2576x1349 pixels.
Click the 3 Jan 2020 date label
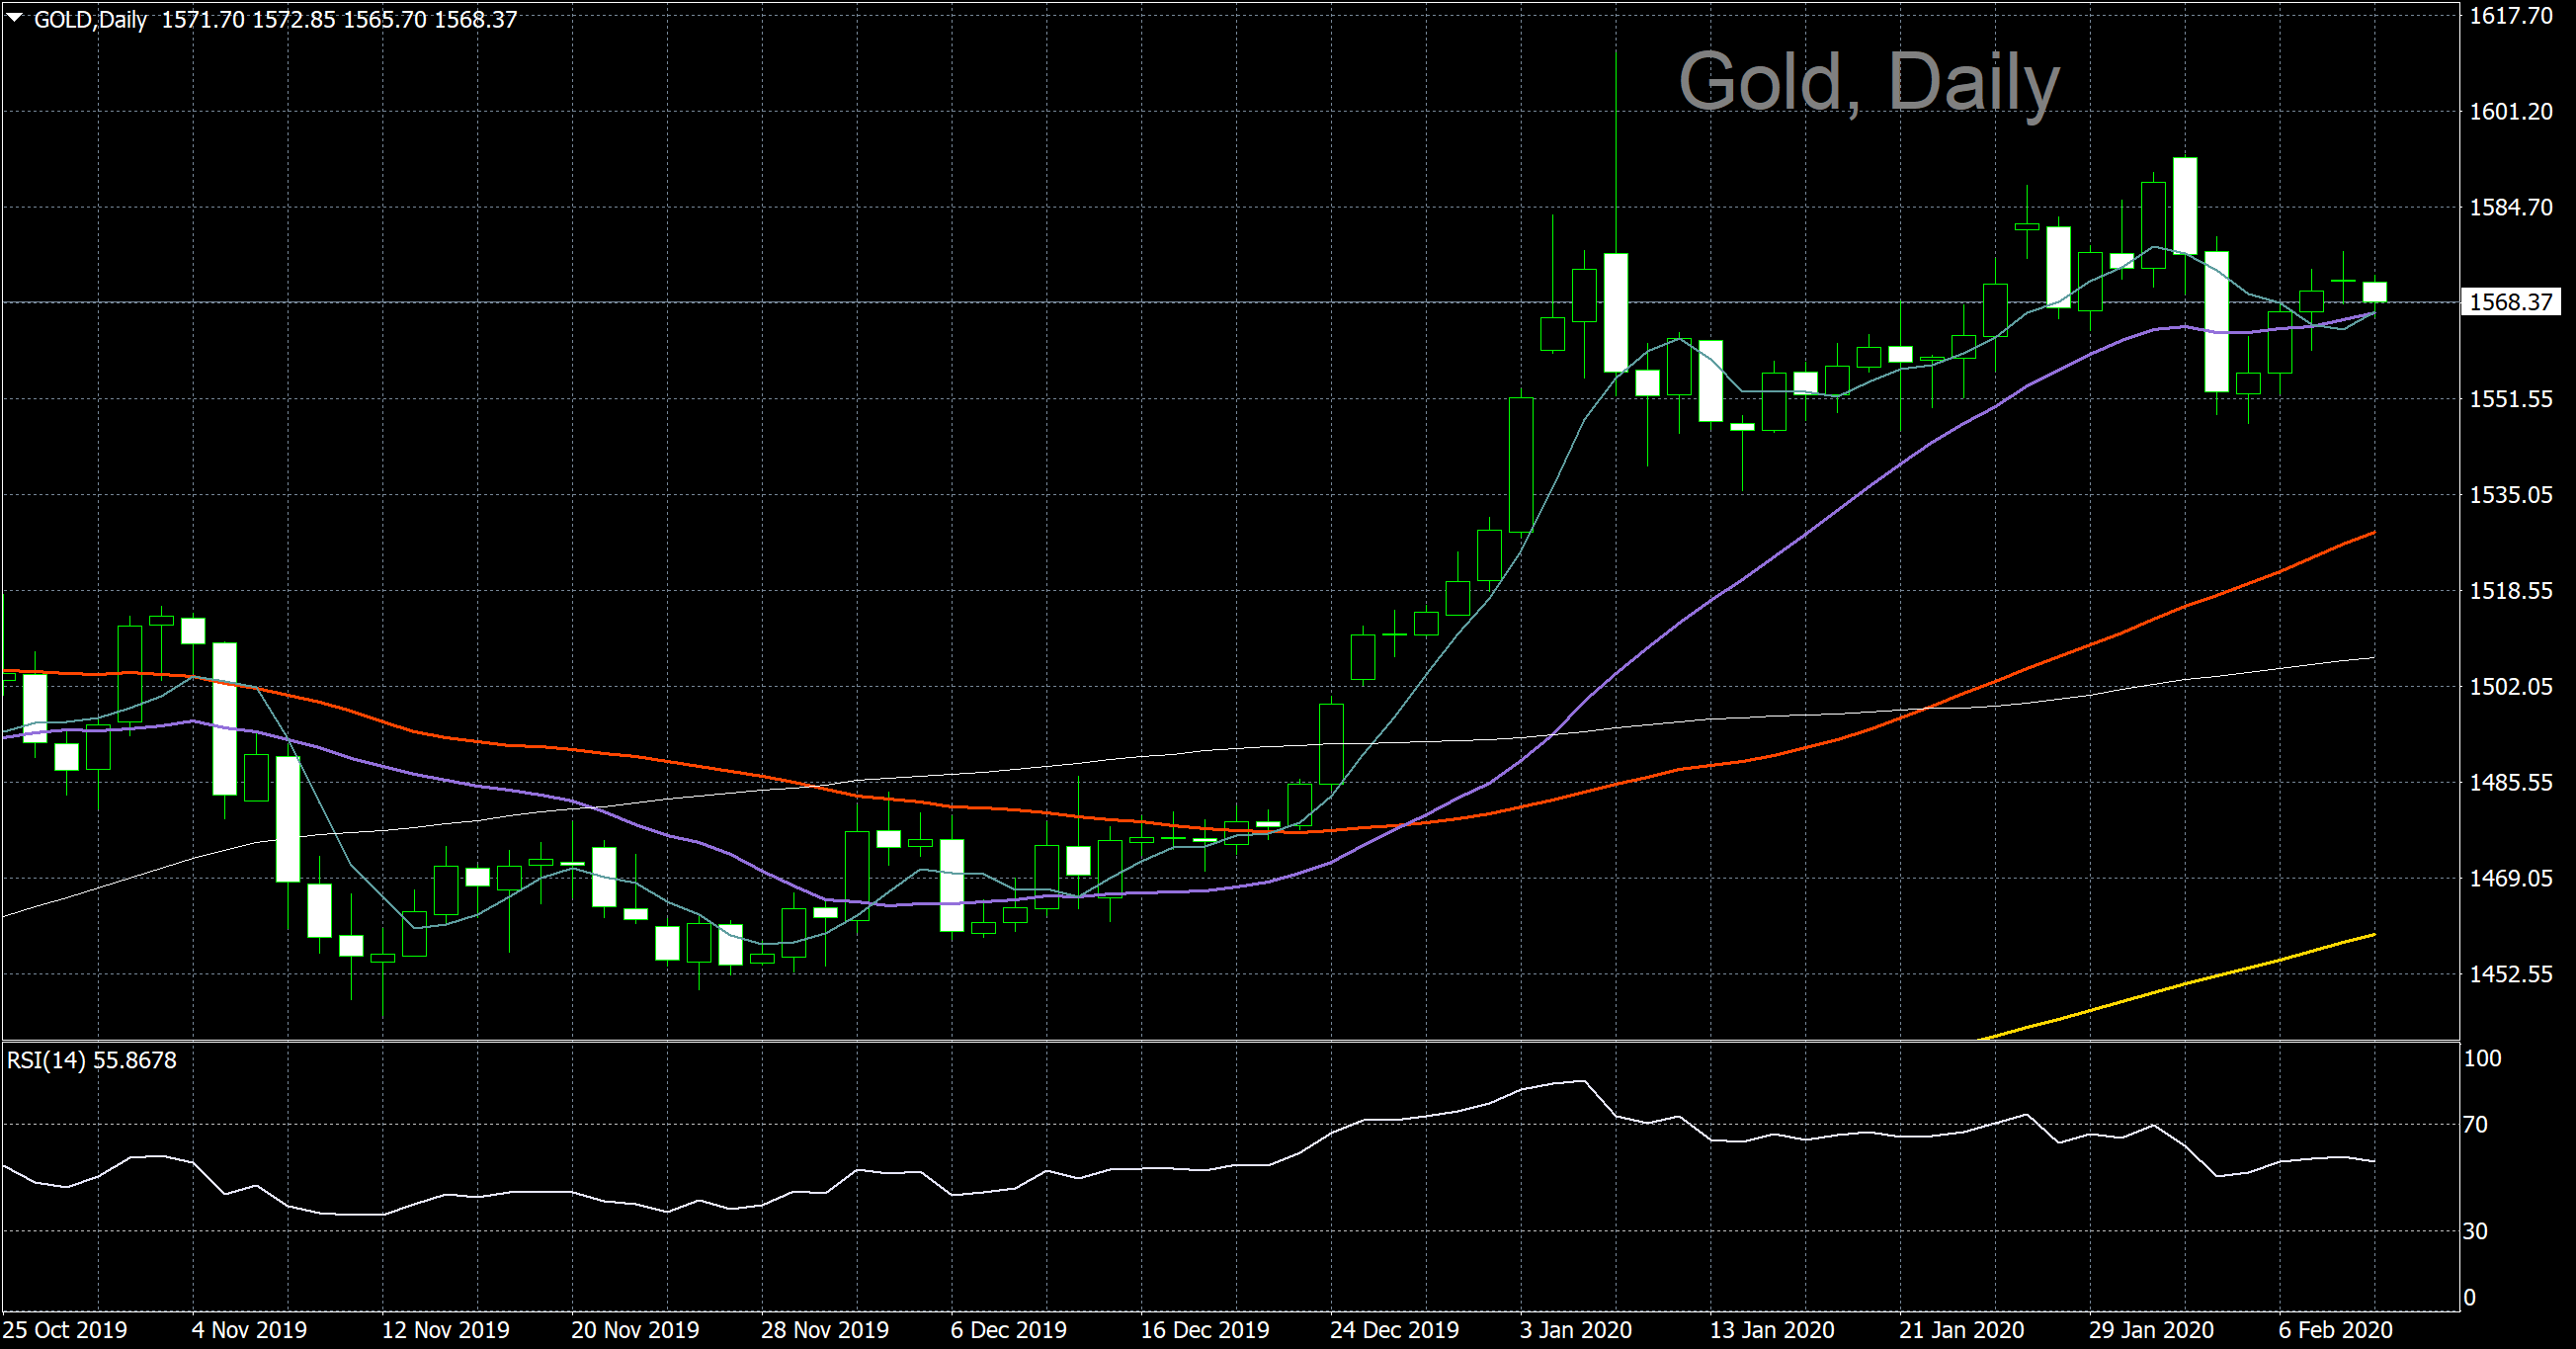[1575, 1330]
